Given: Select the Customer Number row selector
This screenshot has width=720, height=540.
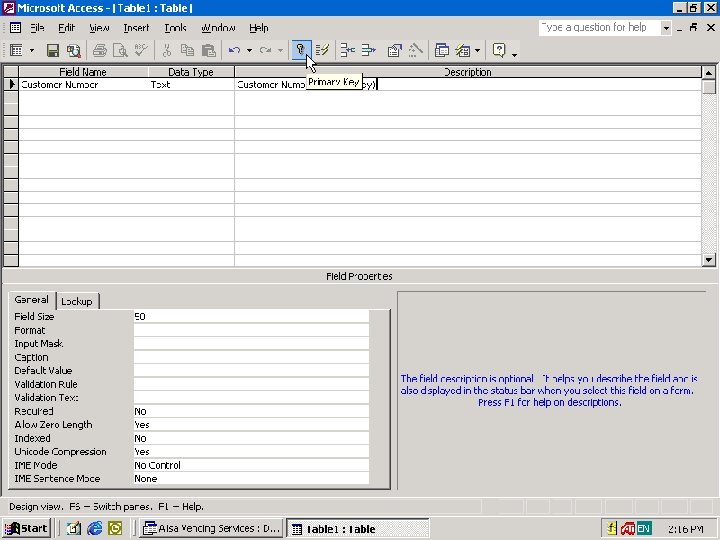Looking at the screenshot, I should (x=11, y=84).
